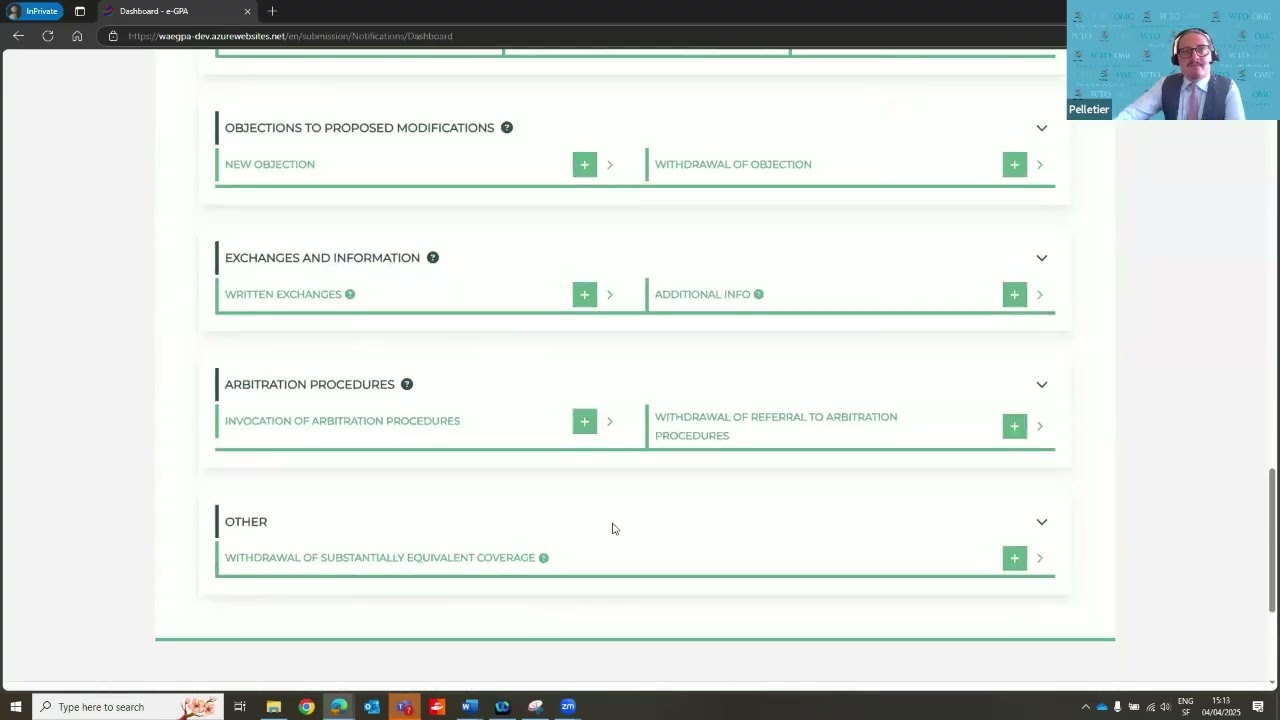This screenshot has width=1280, height=720.
Task: Click the Pelletier video call thumbnail
Action: click(x=1173, y=60)
